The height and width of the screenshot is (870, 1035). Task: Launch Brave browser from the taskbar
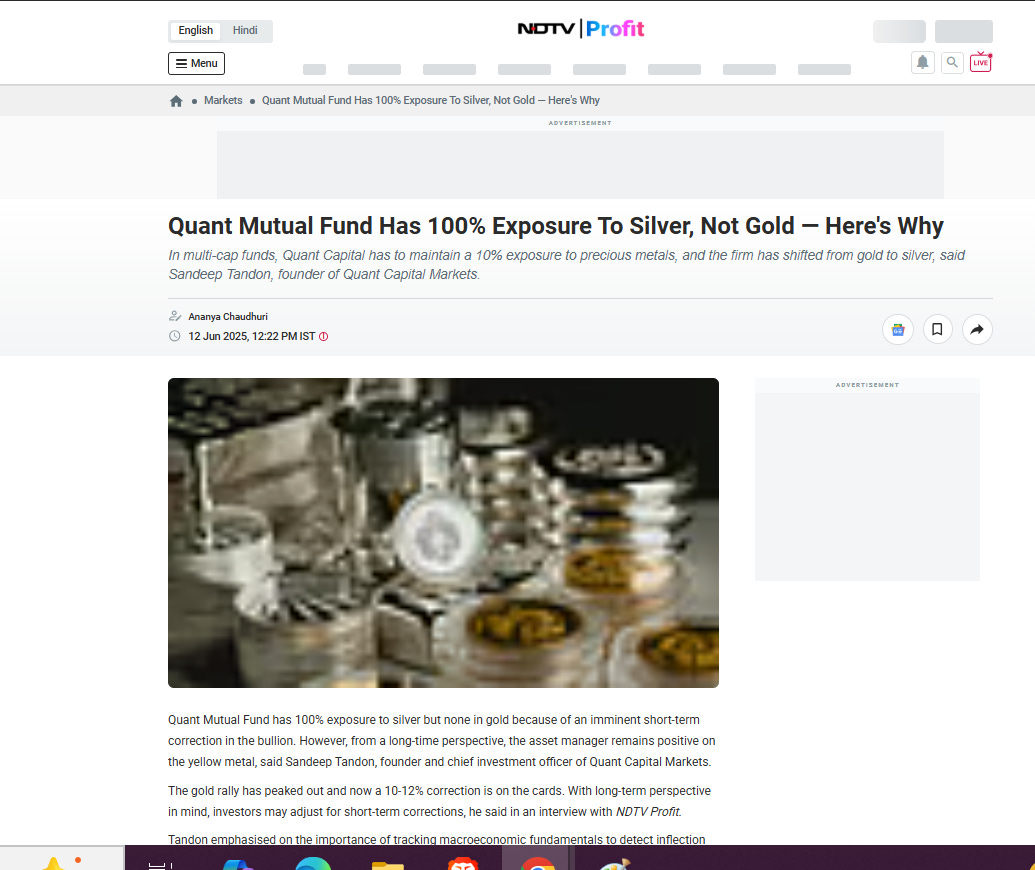[463, 862]
